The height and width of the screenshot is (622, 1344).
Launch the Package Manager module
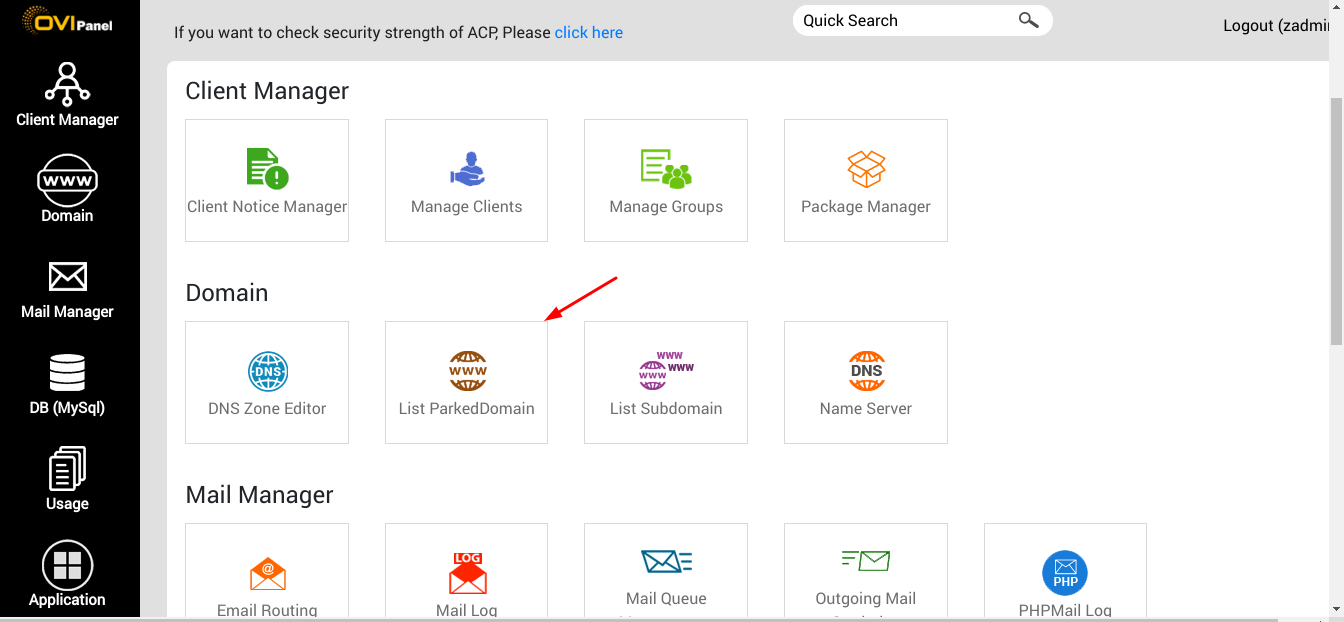866,181
